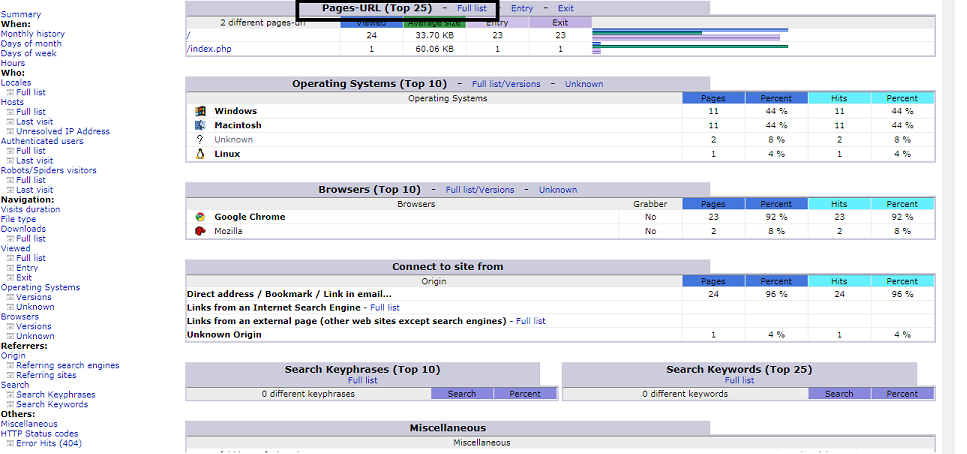Click the bar graph for the root page row
This screenshot has height=454, width=967.
(690, 35)
